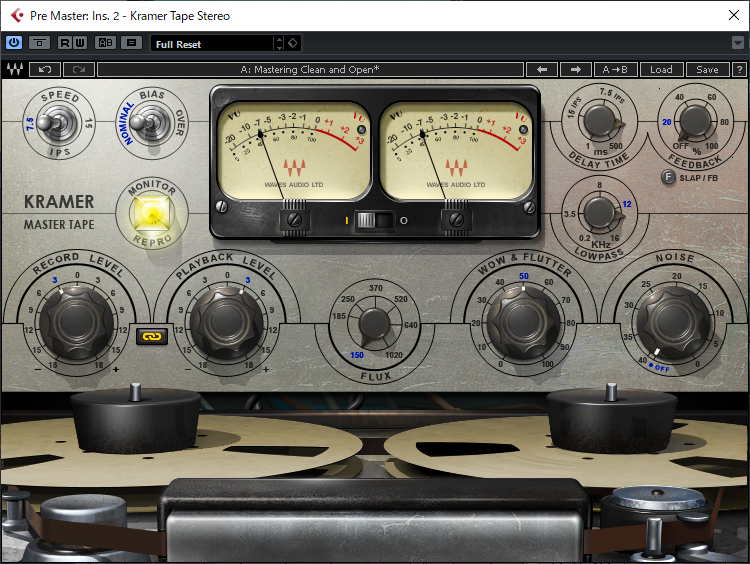Viewport: 750px width, 564px height.
Task: Step presets using the up/down arrows
Action: pyautogui.click(x=280, y=44)
